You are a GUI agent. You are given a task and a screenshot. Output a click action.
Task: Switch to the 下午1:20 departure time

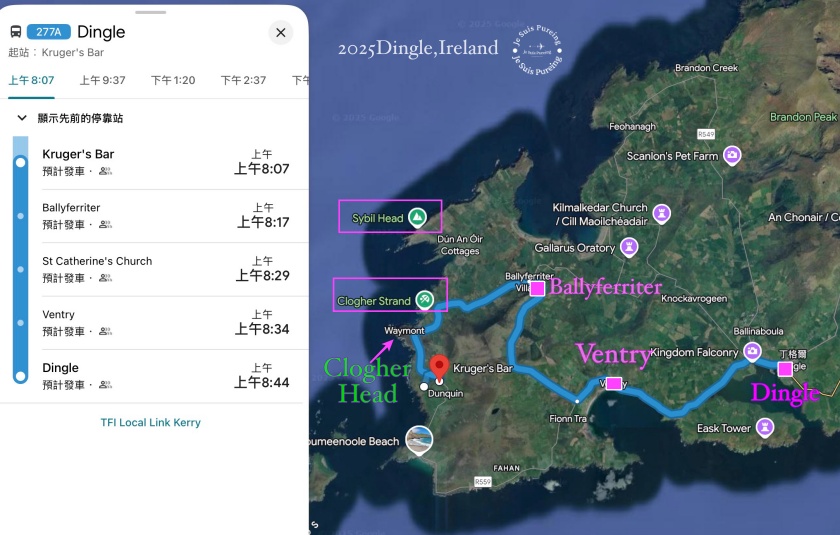(x=173, y=80)
